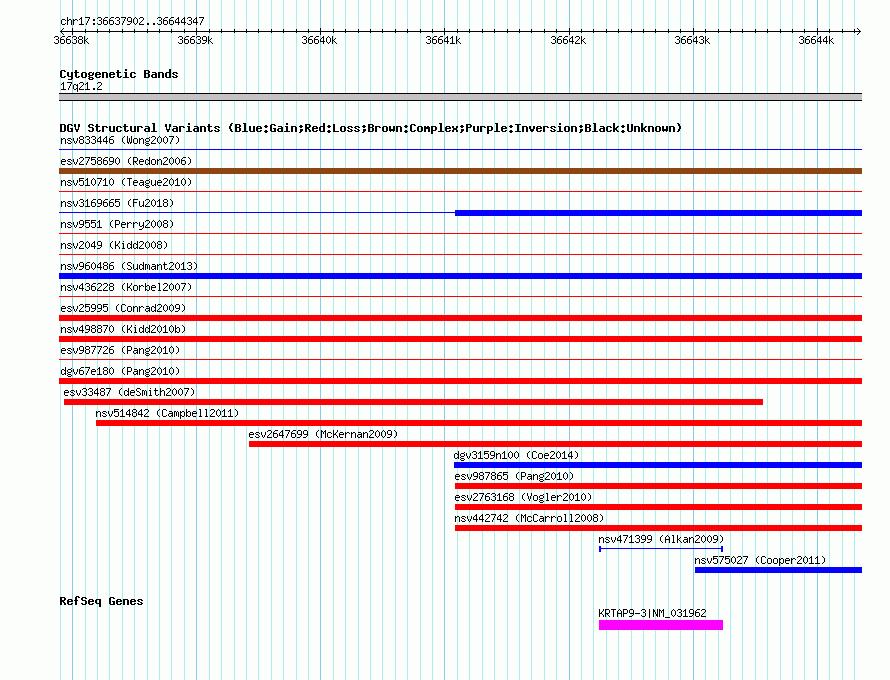Click the 36641k ruler tick mark
Screen dimensions: 890x680
(x=444, y=31)
